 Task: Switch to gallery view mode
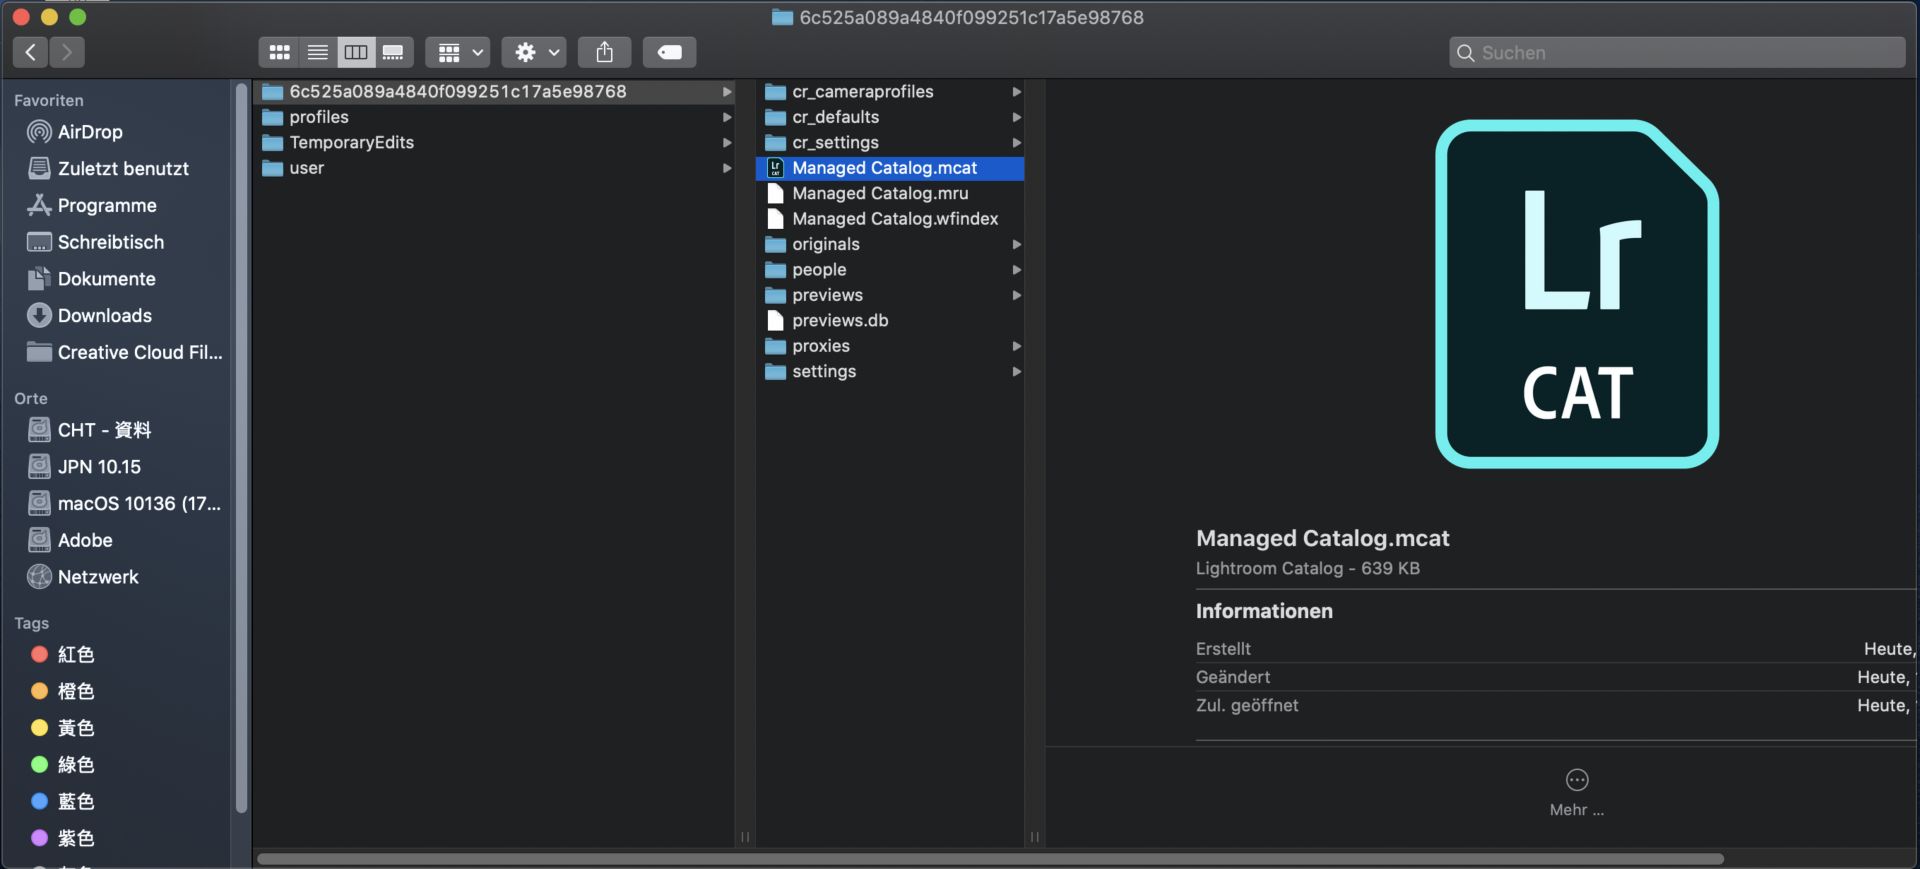point(393,52)
